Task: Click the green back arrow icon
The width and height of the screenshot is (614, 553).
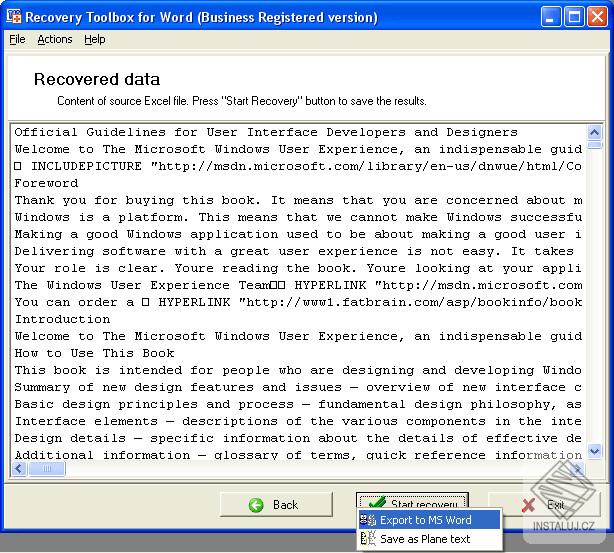Action: [x=256, y=505]
